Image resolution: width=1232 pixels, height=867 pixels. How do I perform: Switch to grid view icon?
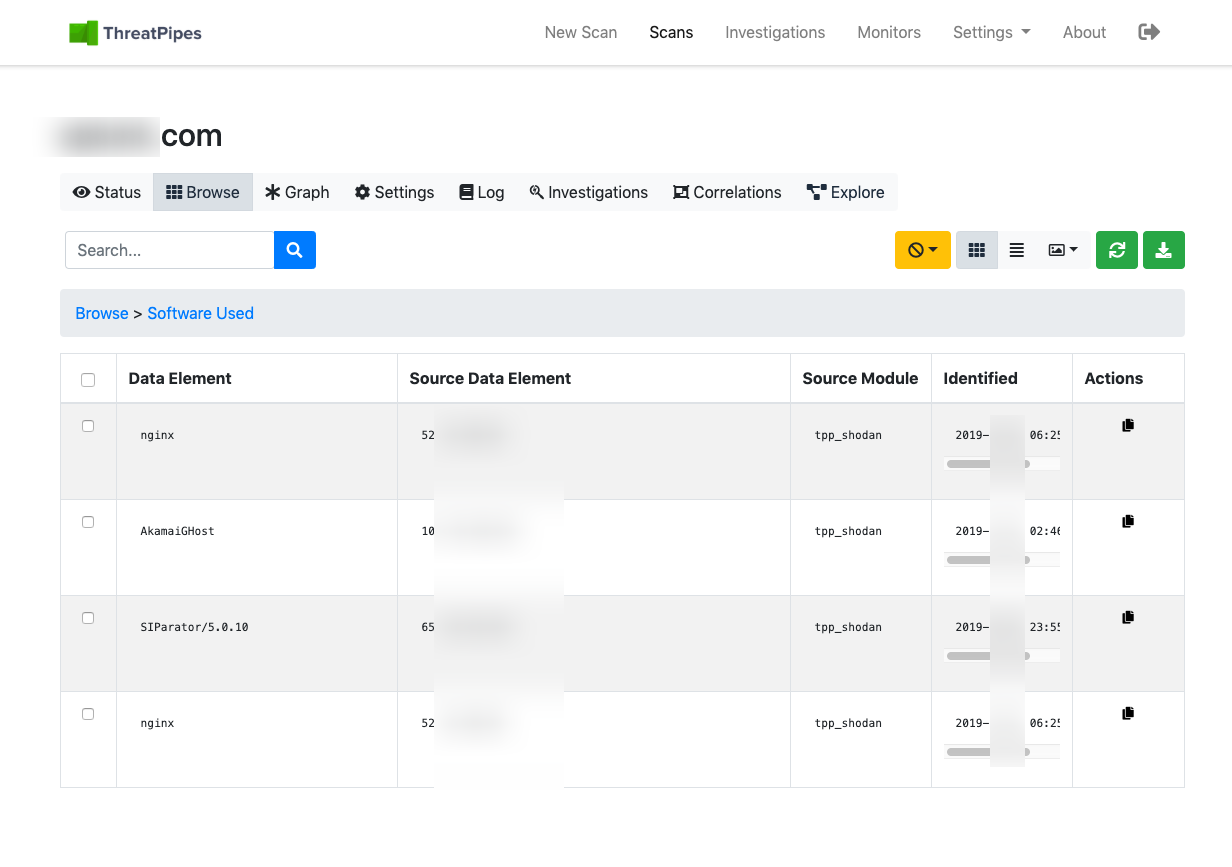click(x=977, y=250)
